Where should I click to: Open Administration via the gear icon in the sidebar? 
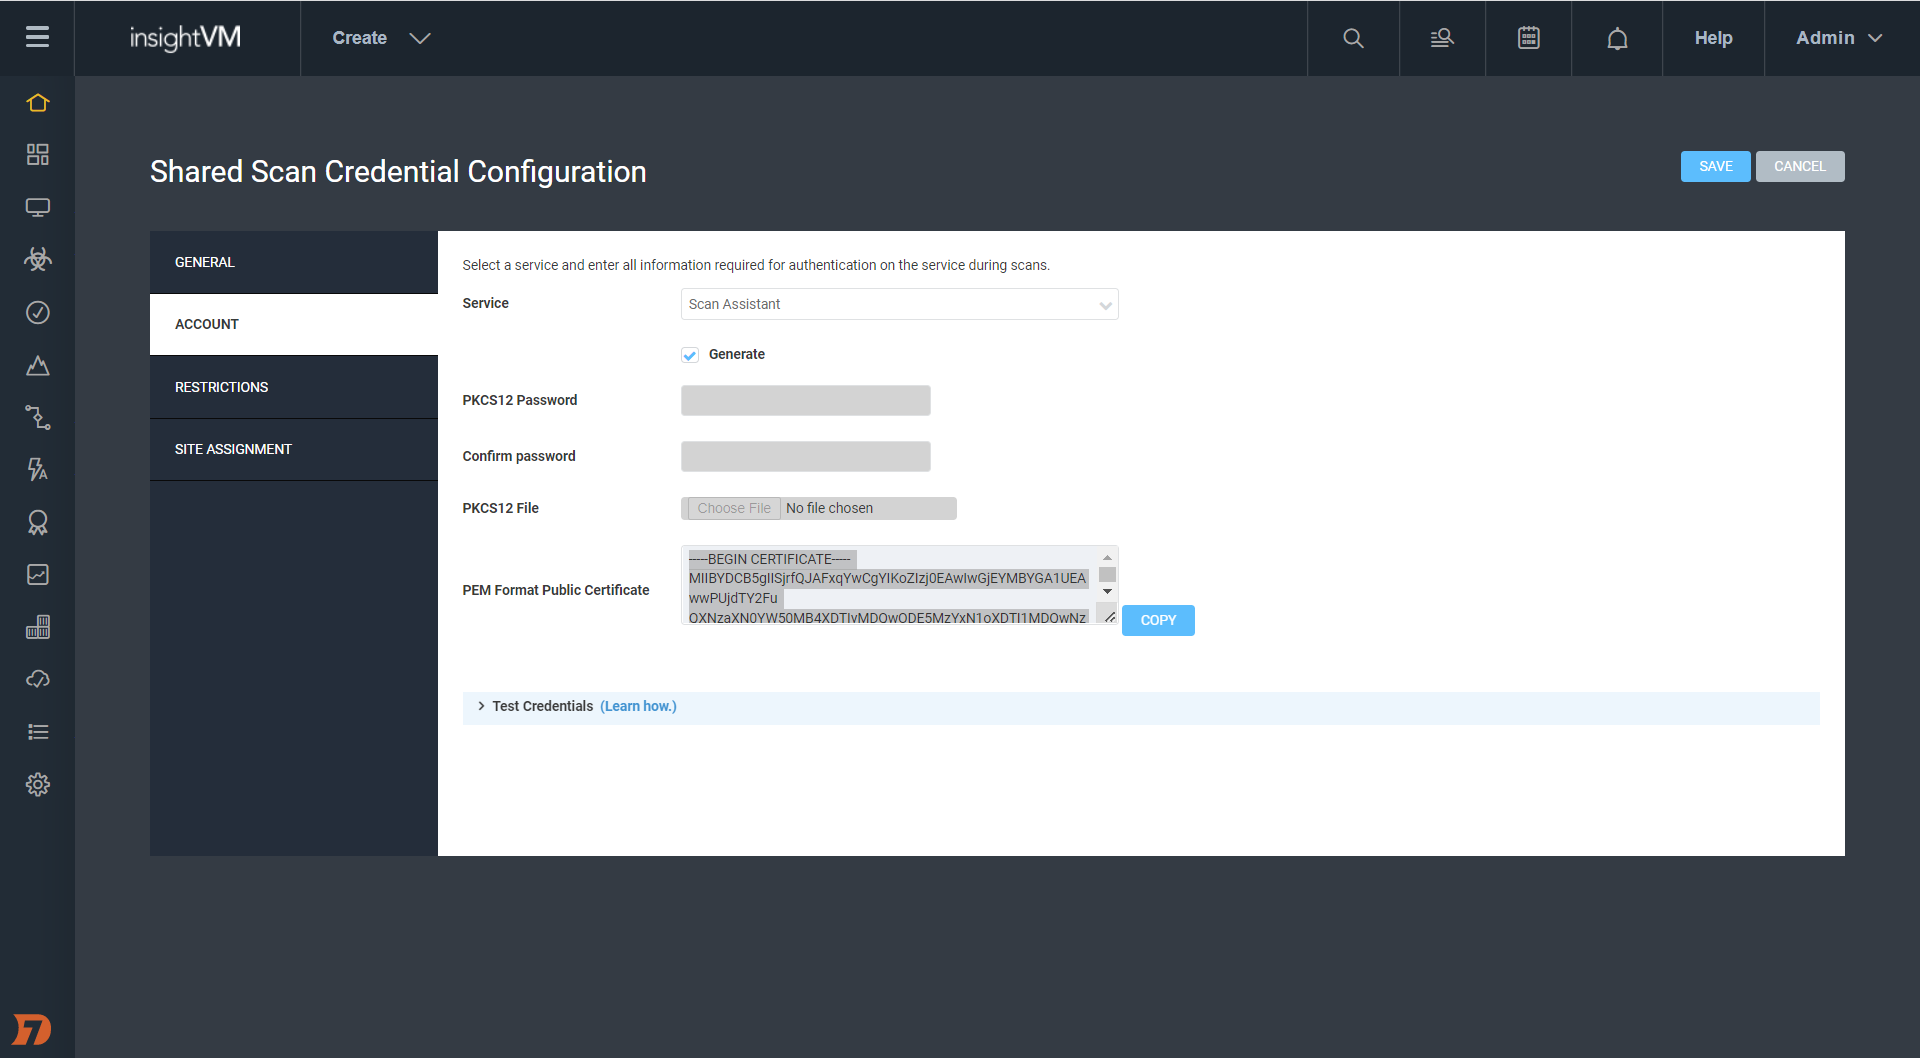click(x=37, y=784)
